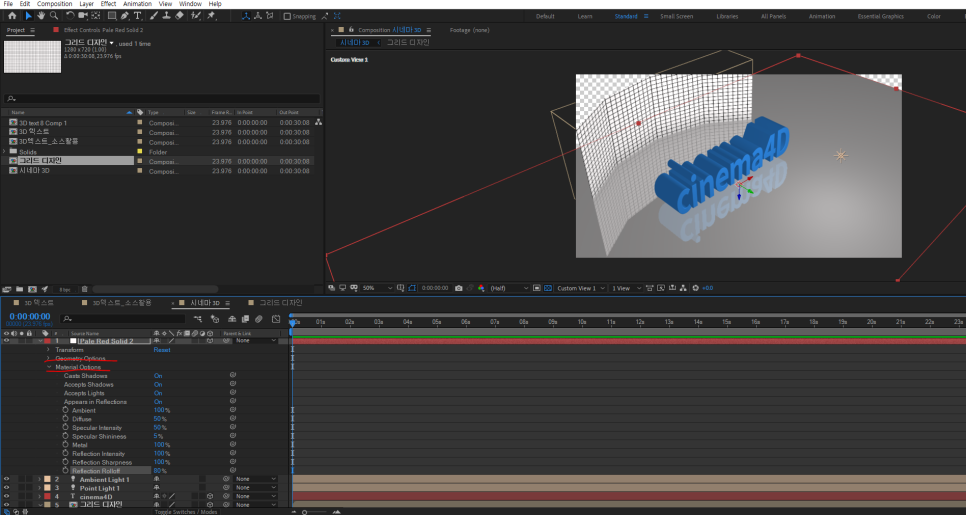Screen dimensions: 966x515
Task: Select the Pan Behind anchor point tool
Action: (x=96, y=16)
